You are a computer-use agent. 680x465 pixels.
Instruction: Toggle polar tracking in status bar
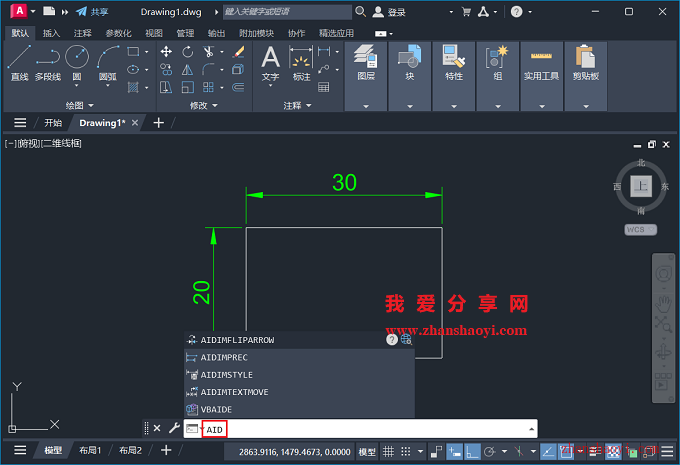coord(490,452)
